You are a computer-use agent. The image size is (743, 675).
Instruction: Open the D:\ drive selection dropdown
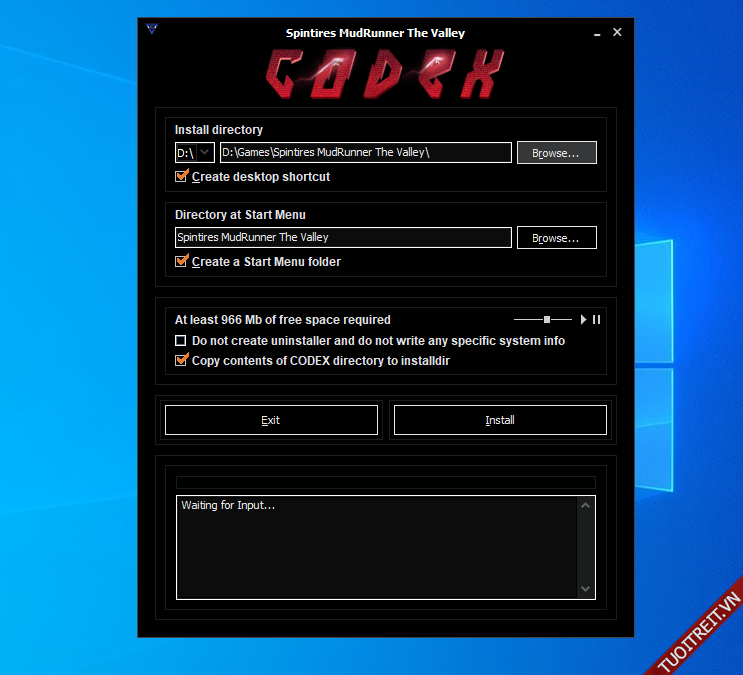204,152
